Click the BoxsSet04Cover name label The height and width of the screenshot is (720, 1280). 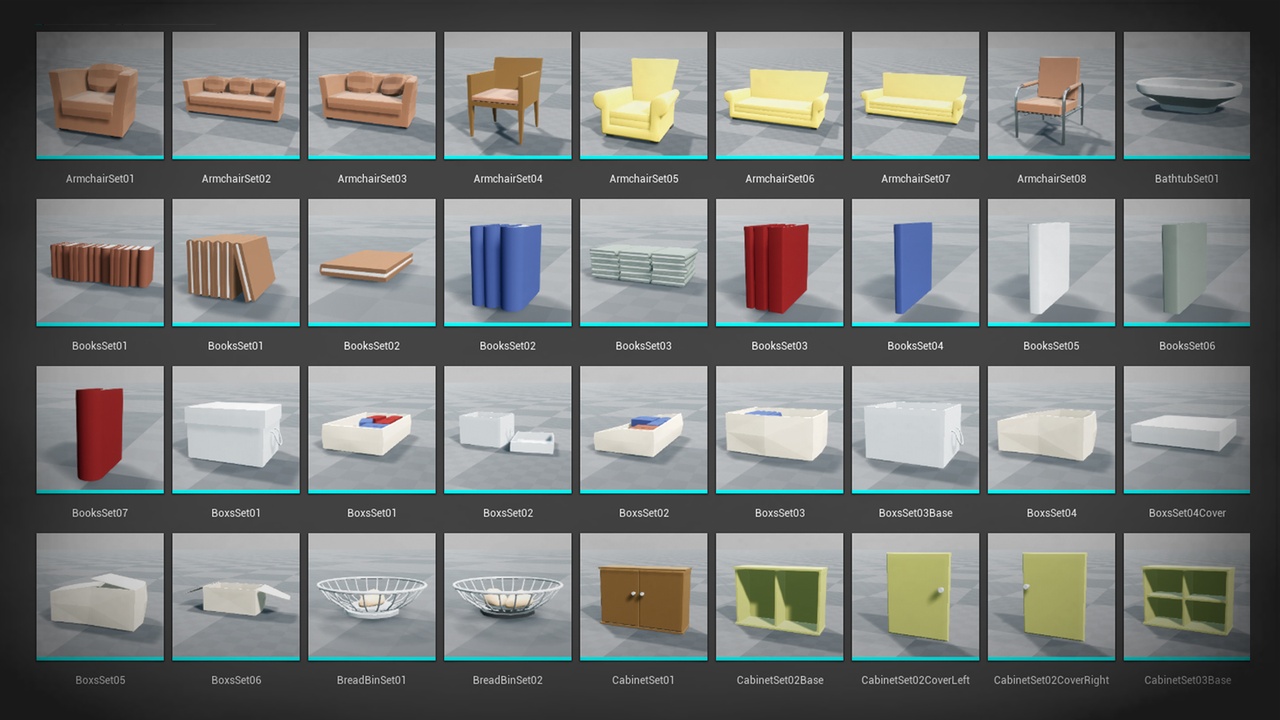tap(1187, 513)
